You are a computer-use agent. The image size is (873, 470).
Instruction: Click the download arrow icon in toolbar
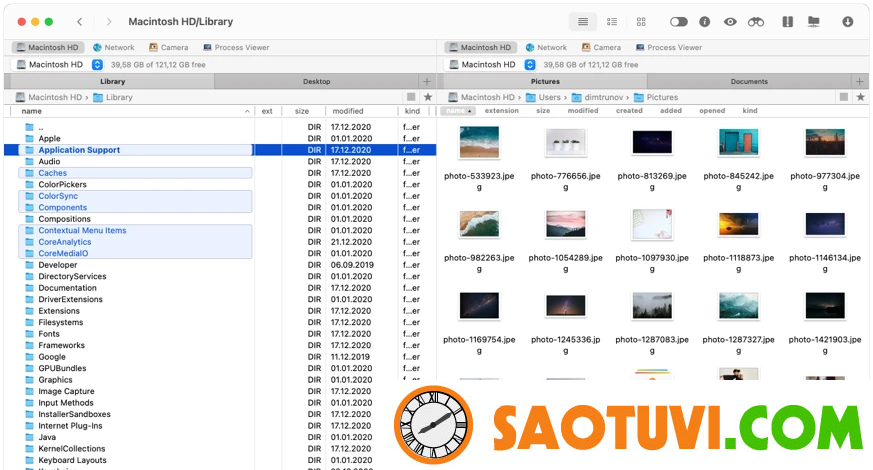(848, 21)
